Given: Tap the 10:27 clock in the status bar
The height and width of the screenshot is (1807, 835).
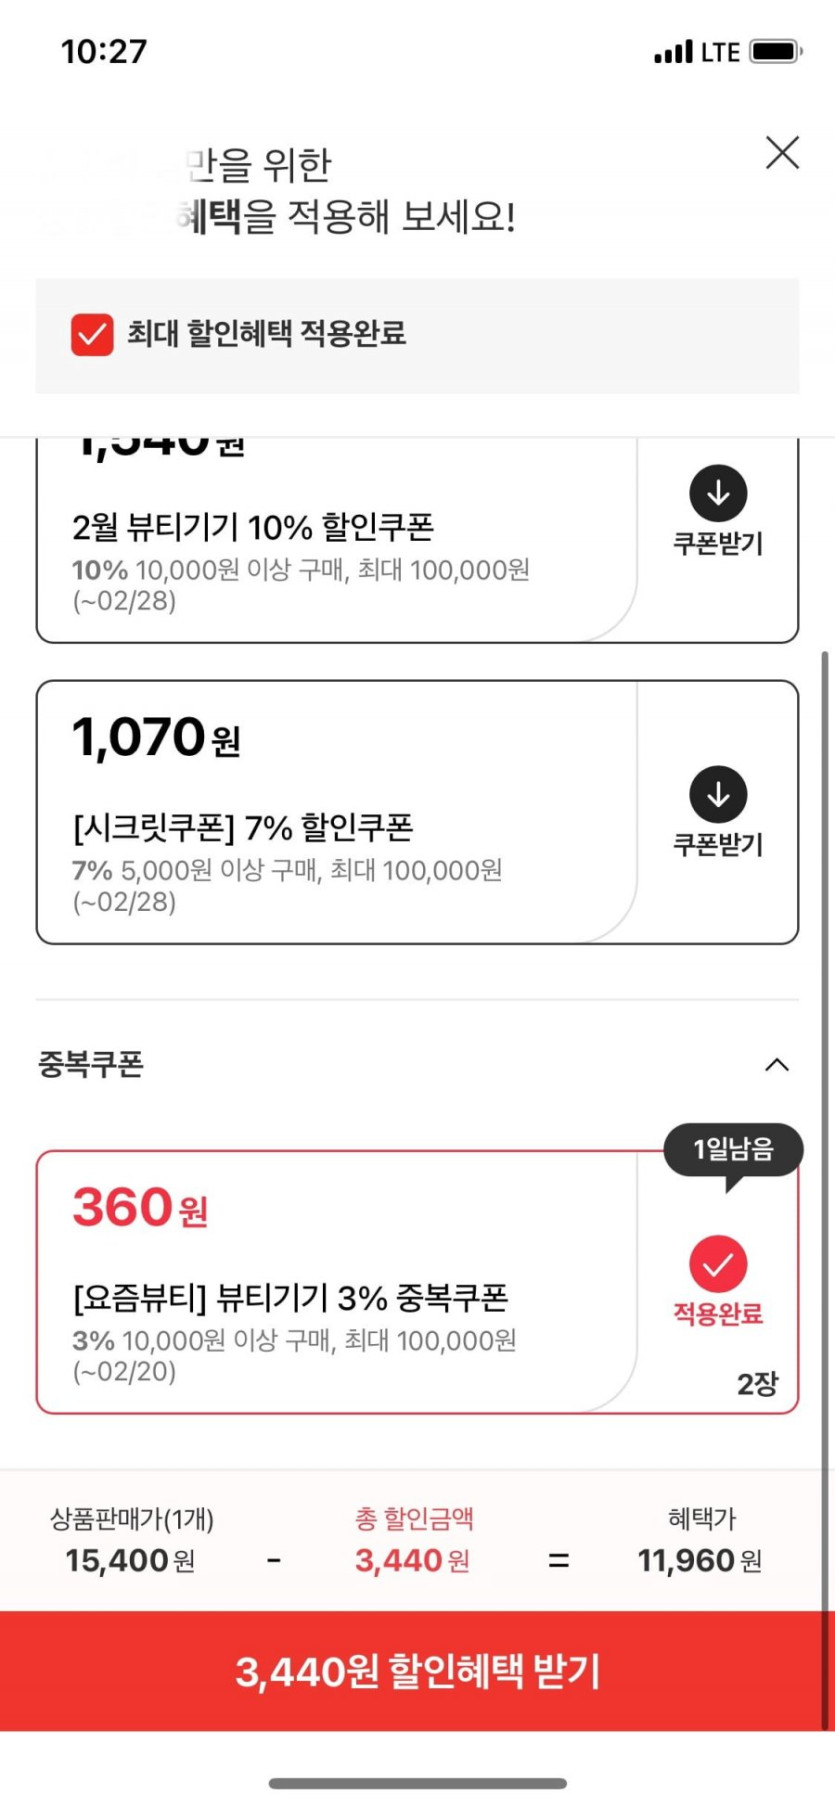Looking at the screenshot, I should tap(104, 52).
